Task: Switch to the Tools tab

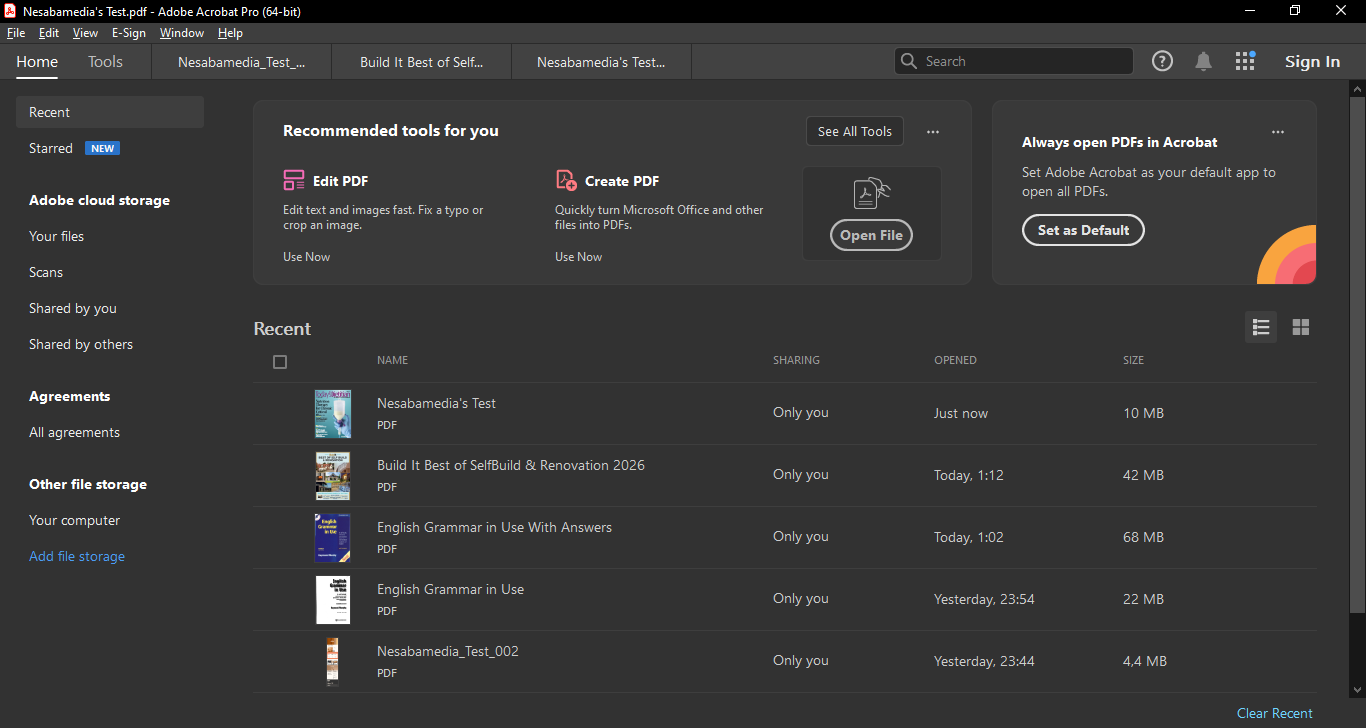Action: pyautogui.click(x=105, y=62)
